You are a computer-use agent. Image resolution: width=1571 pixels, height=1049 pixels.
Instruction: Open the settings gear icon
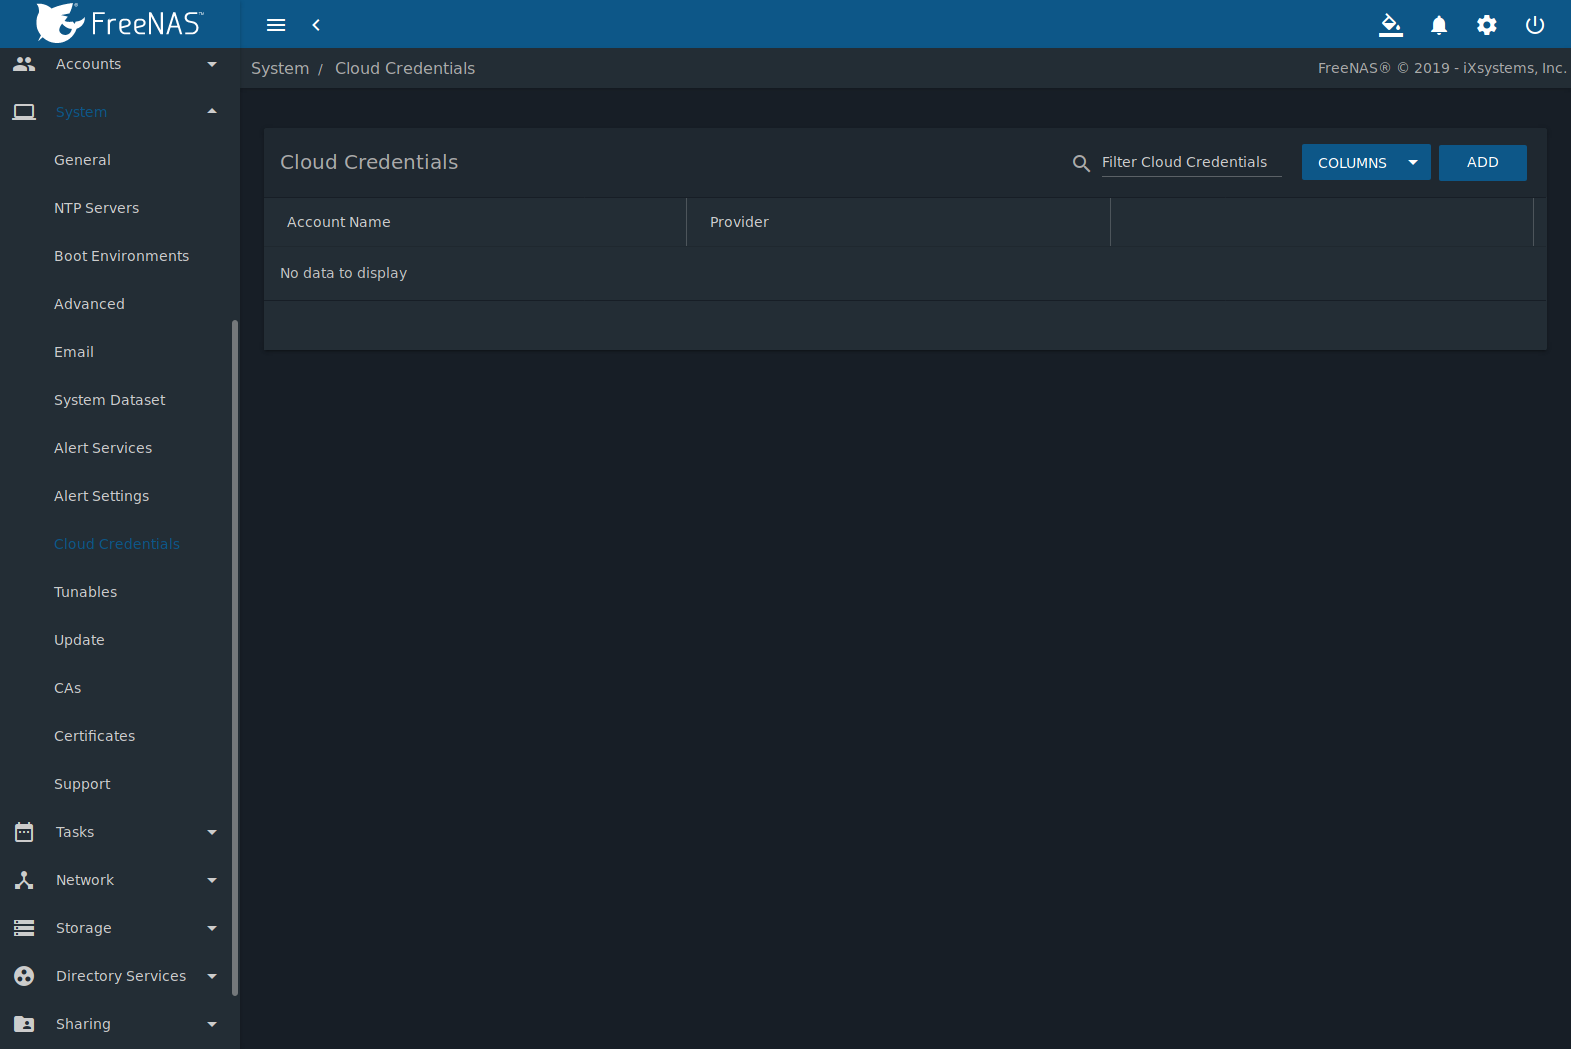[1487, 25]
